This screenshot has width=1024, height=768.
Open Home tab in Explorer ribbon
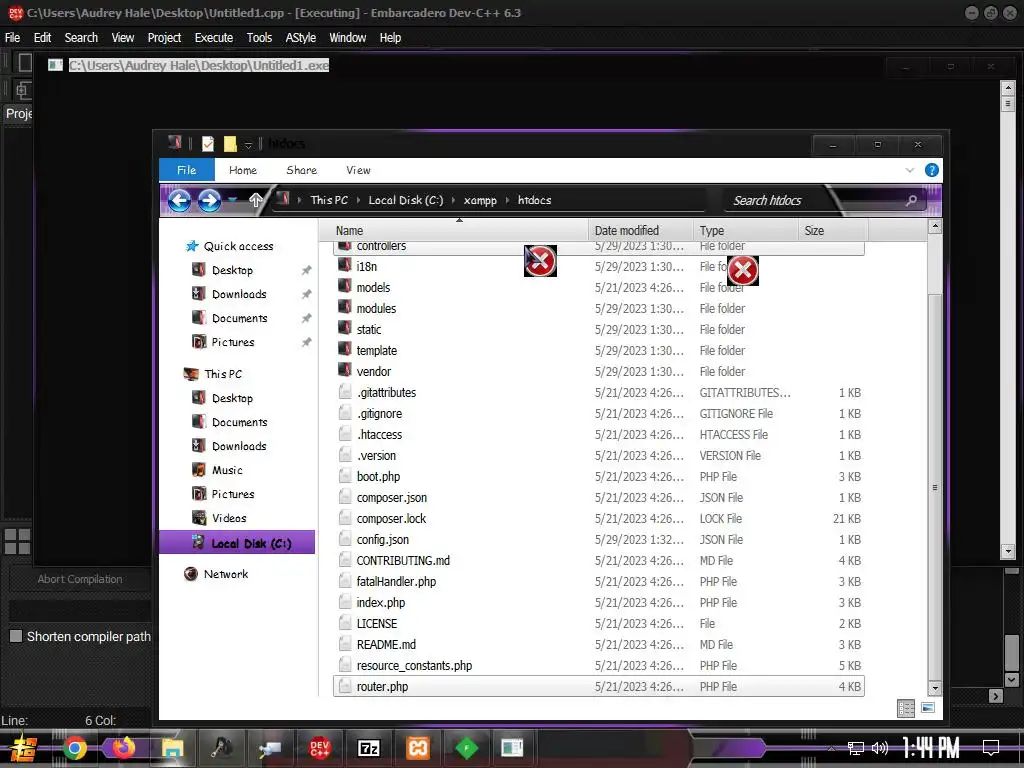point(243,170)
